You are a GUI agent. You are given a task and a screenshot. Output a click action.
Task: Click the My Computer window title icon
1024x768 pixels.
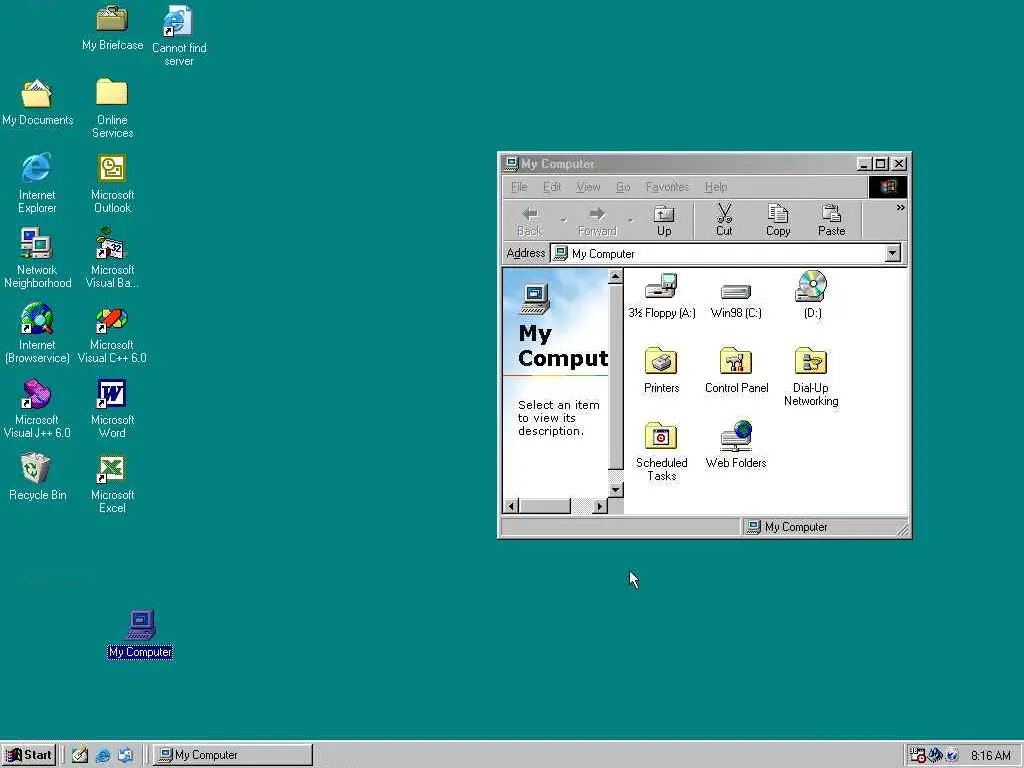(x=511, y=163)
